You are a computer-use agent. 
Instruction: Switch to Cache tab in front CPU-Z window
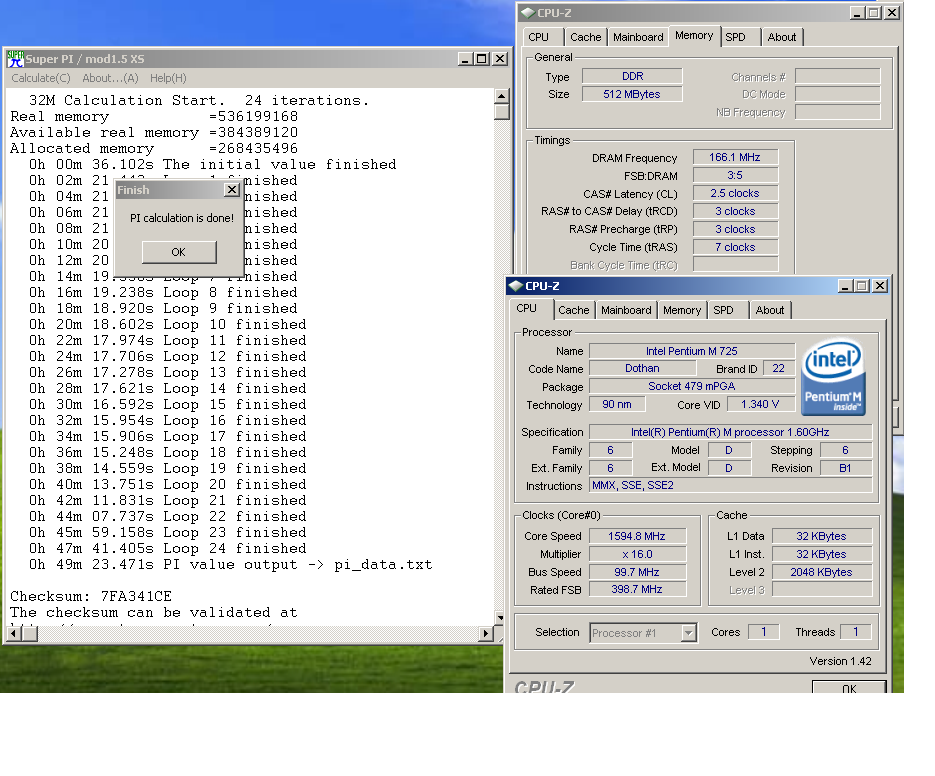point(574,310)
